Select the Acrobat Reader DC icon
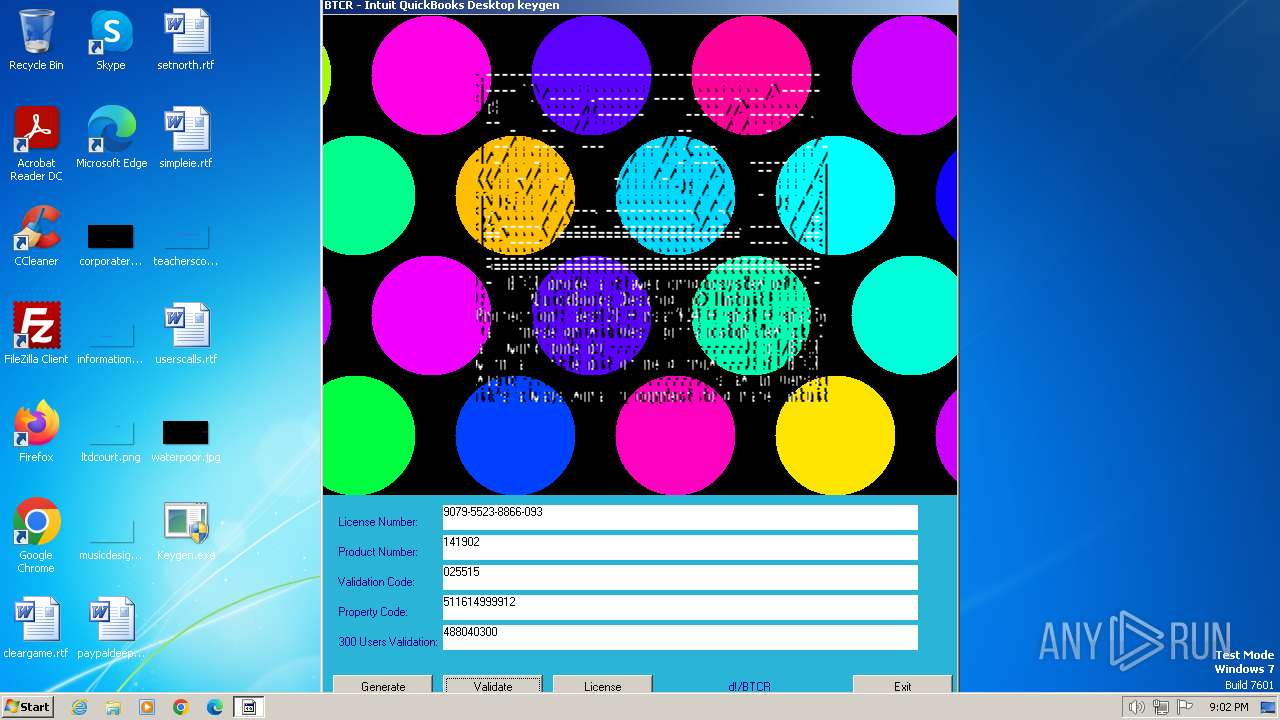Image resolution: width=1280 pixels, height=720 pixels. coord(36,145)
